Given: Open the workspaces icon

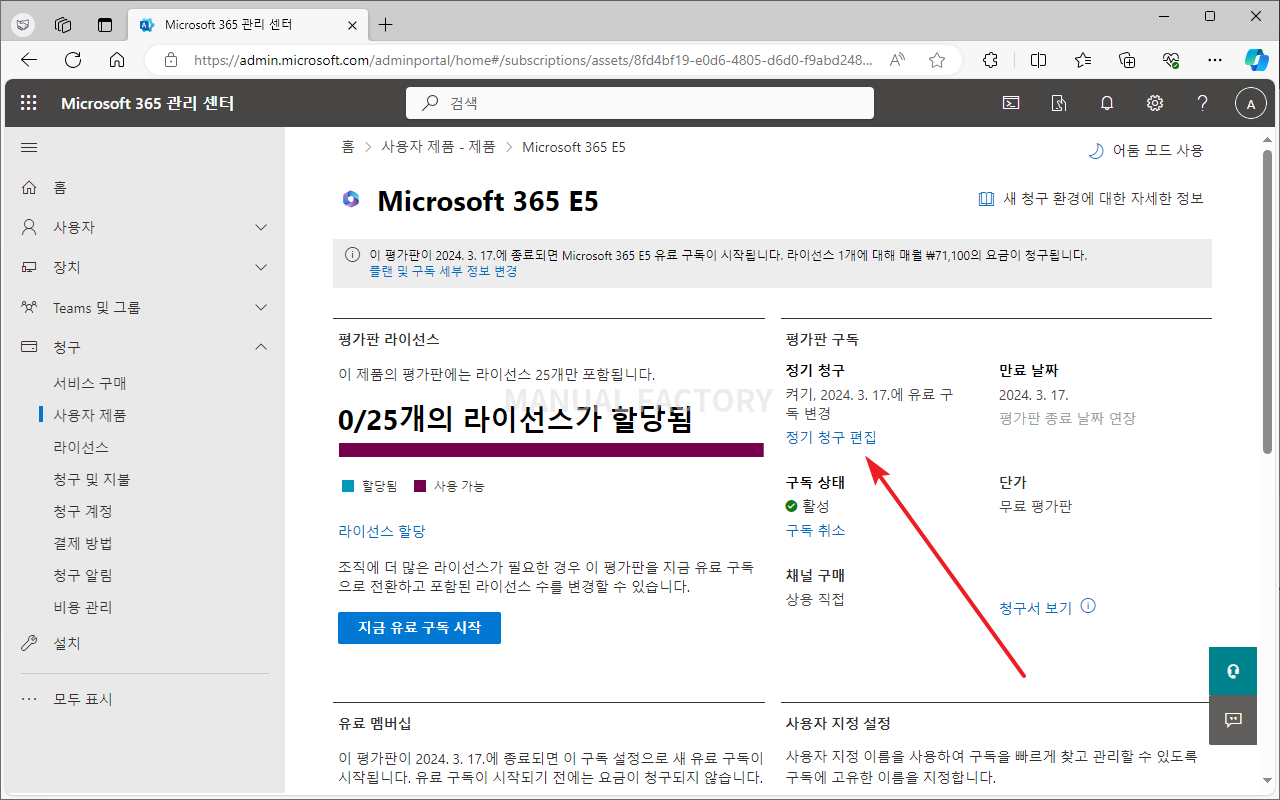Looking at the screenshot, I should (x=63, y=24).
